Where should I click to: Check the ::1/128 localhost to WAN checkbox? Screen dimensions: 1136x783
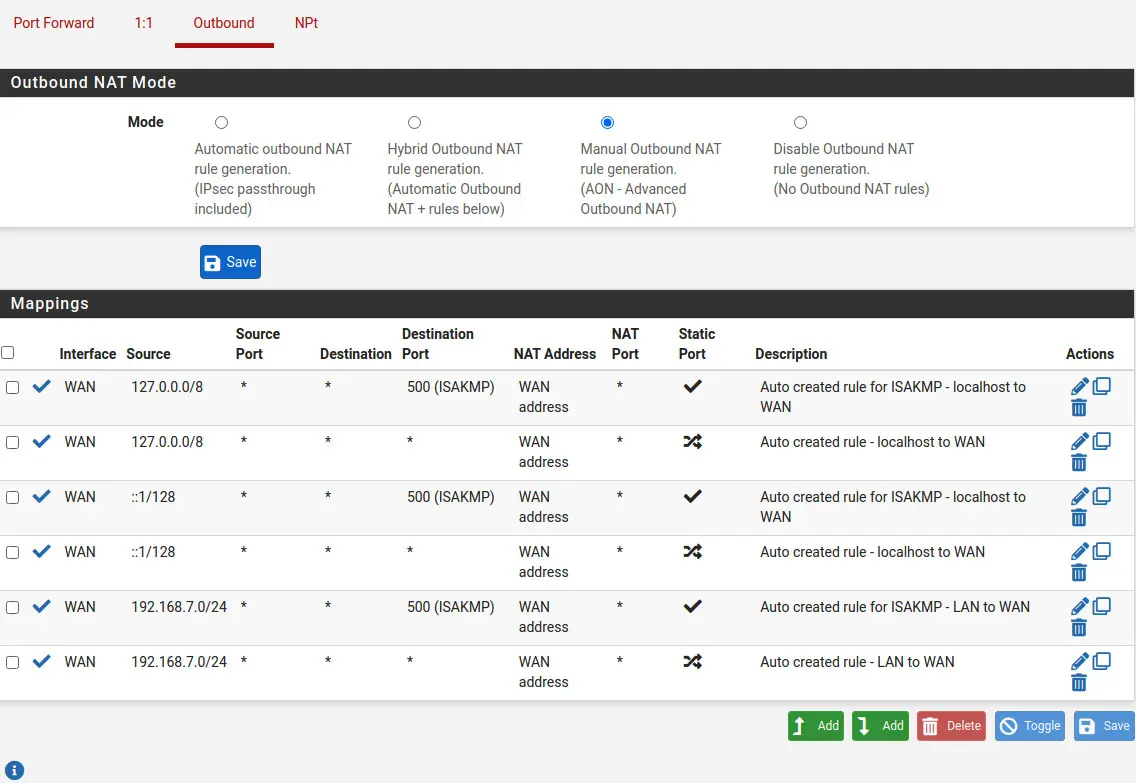[12, 553]
